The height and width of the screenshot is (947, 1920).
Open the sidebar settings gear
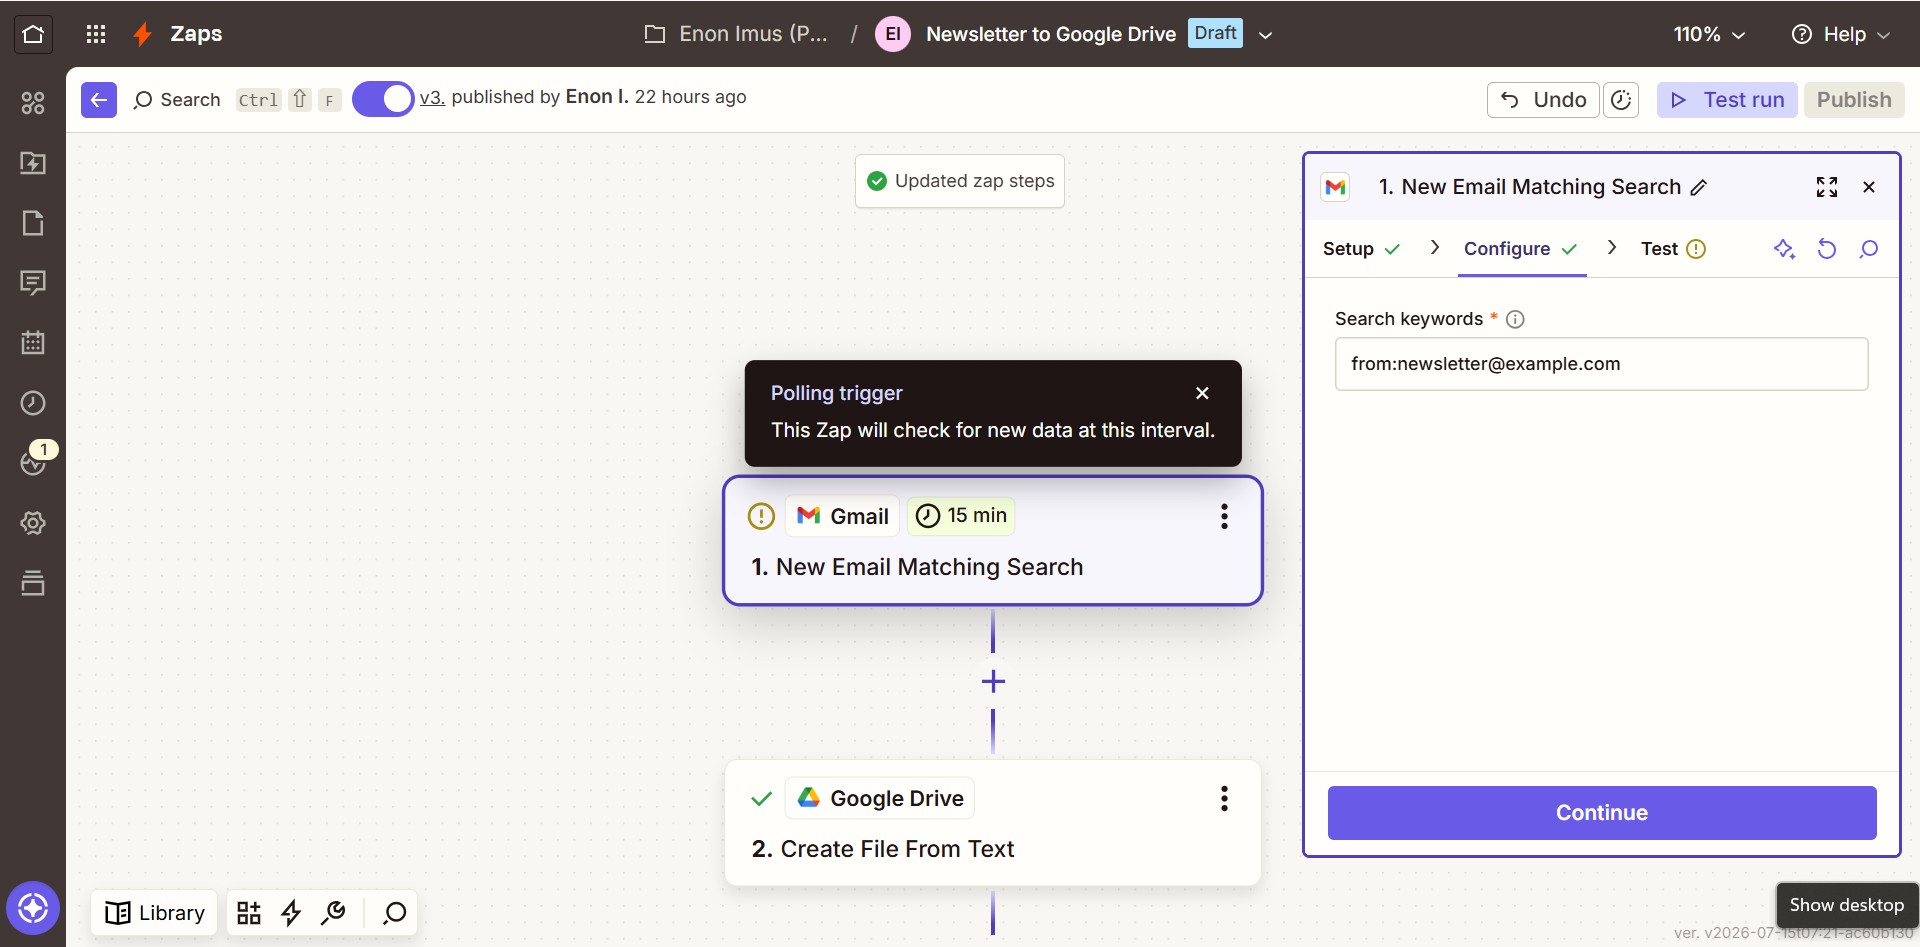tap(33, 523)
